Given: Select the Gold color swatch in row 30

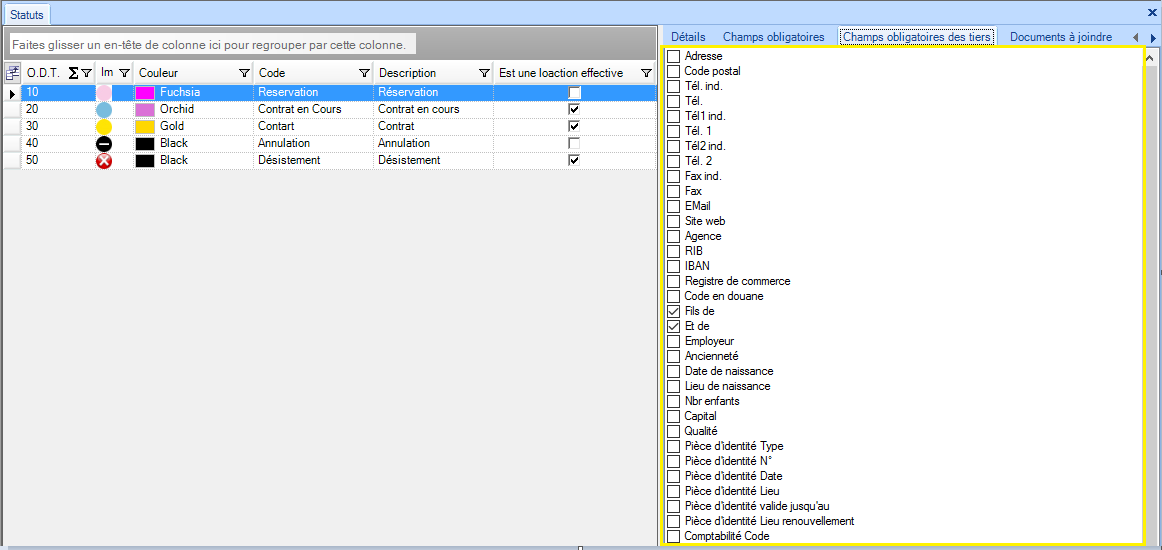Looking at the screenshot, I should coord(145,127).
